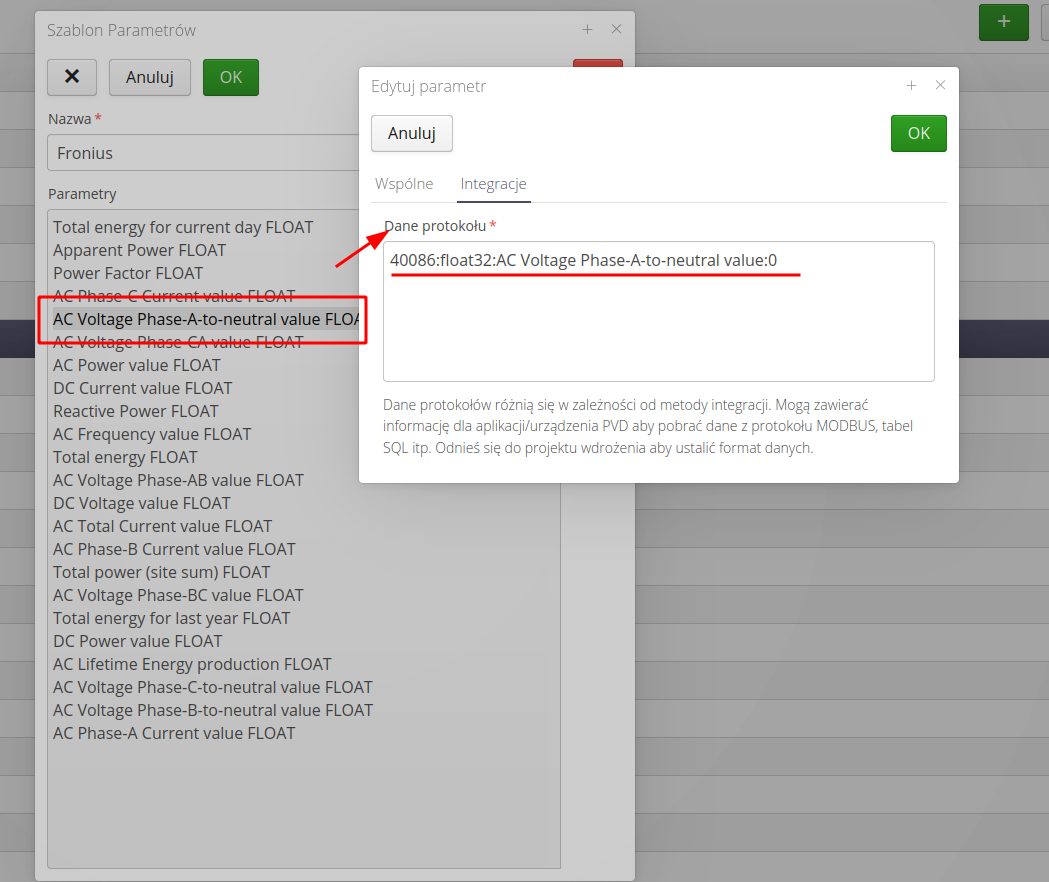Click the green plus add button
This screenshot has width=1049, height=882.
coord(1003,22)
